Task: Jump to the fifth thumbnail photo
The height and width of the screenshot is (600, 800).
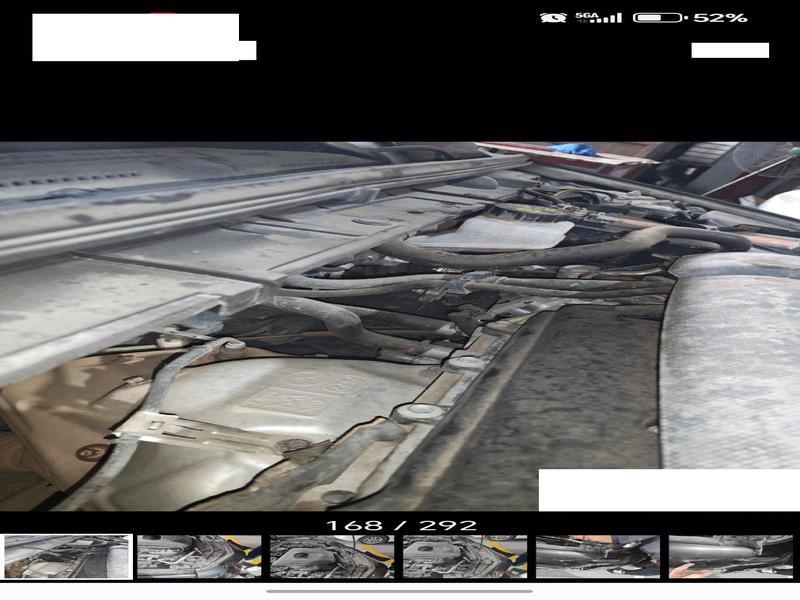Action: [x=598, y=556]
